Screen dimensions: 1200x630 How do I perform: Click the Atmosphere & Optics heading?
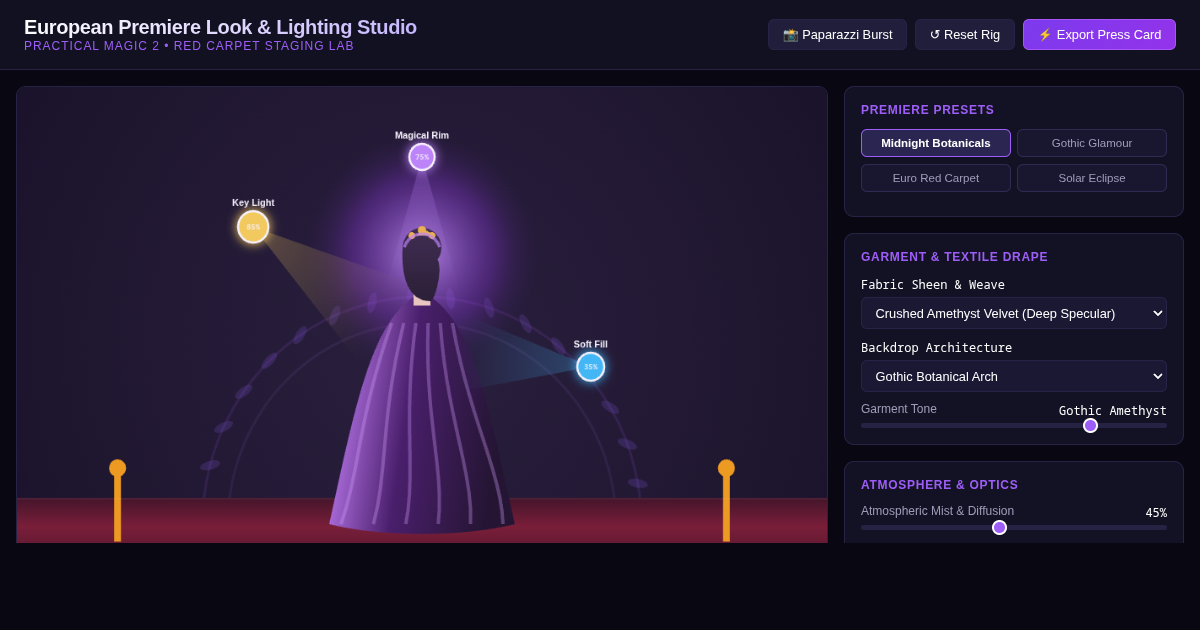click(939, 485)
